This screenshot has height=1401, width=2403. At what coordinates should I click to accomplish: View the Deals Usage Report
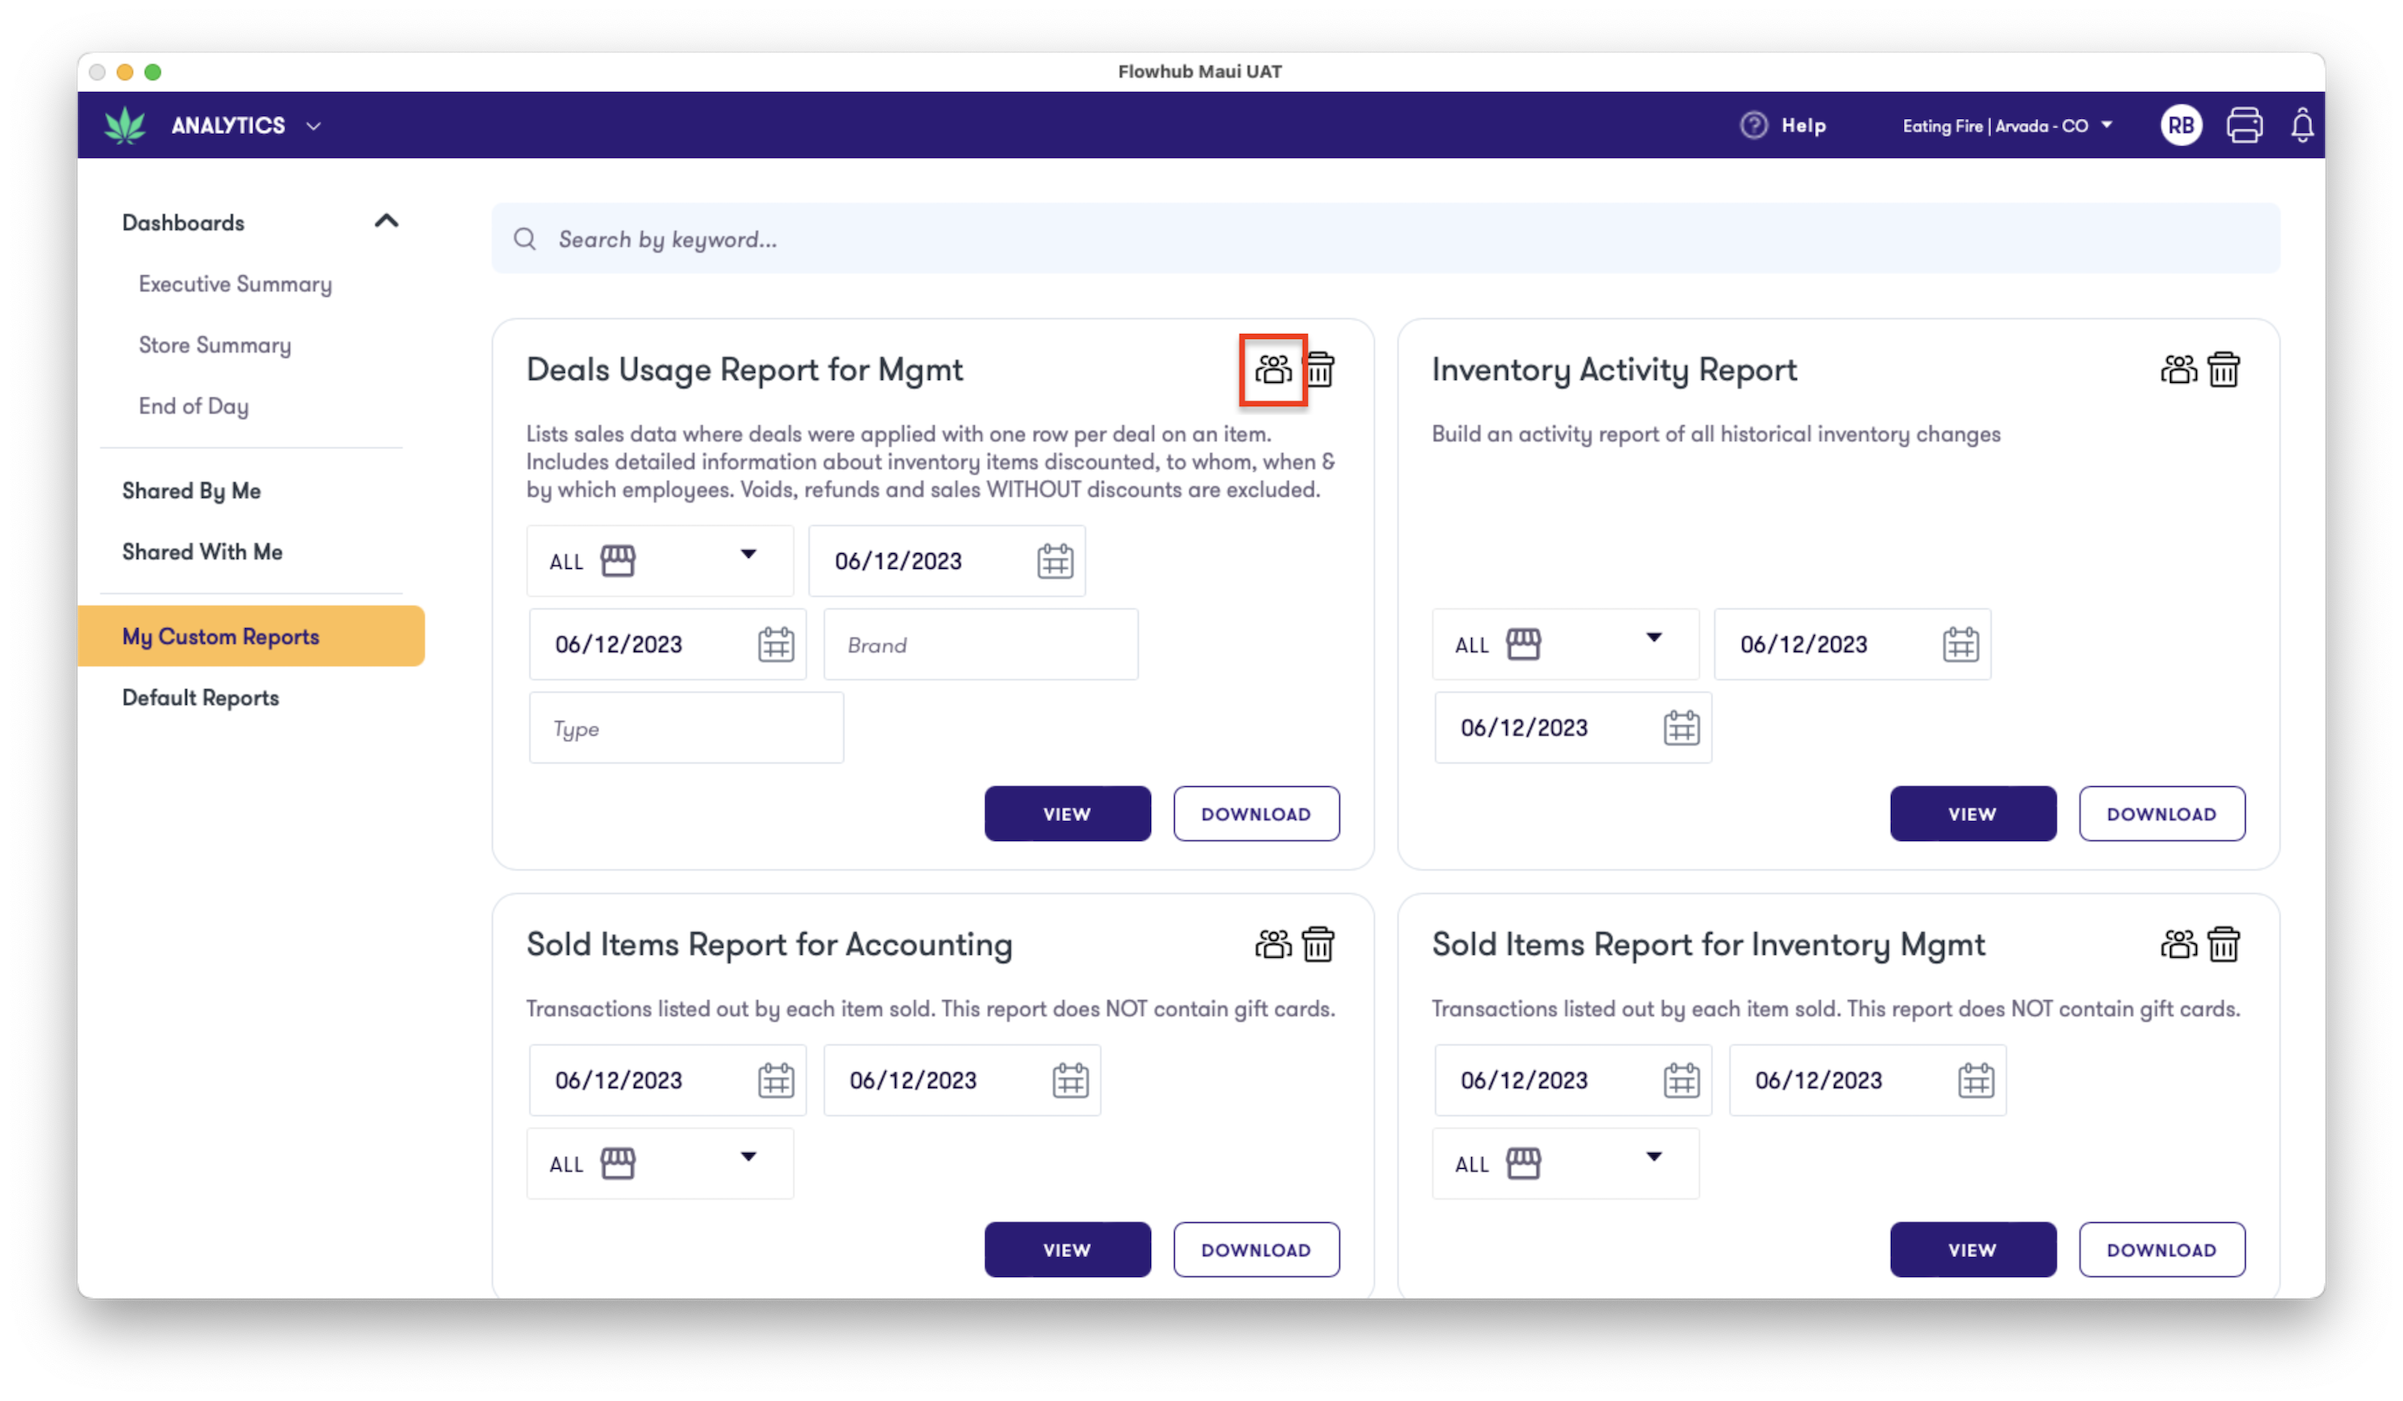[1067, 814]
